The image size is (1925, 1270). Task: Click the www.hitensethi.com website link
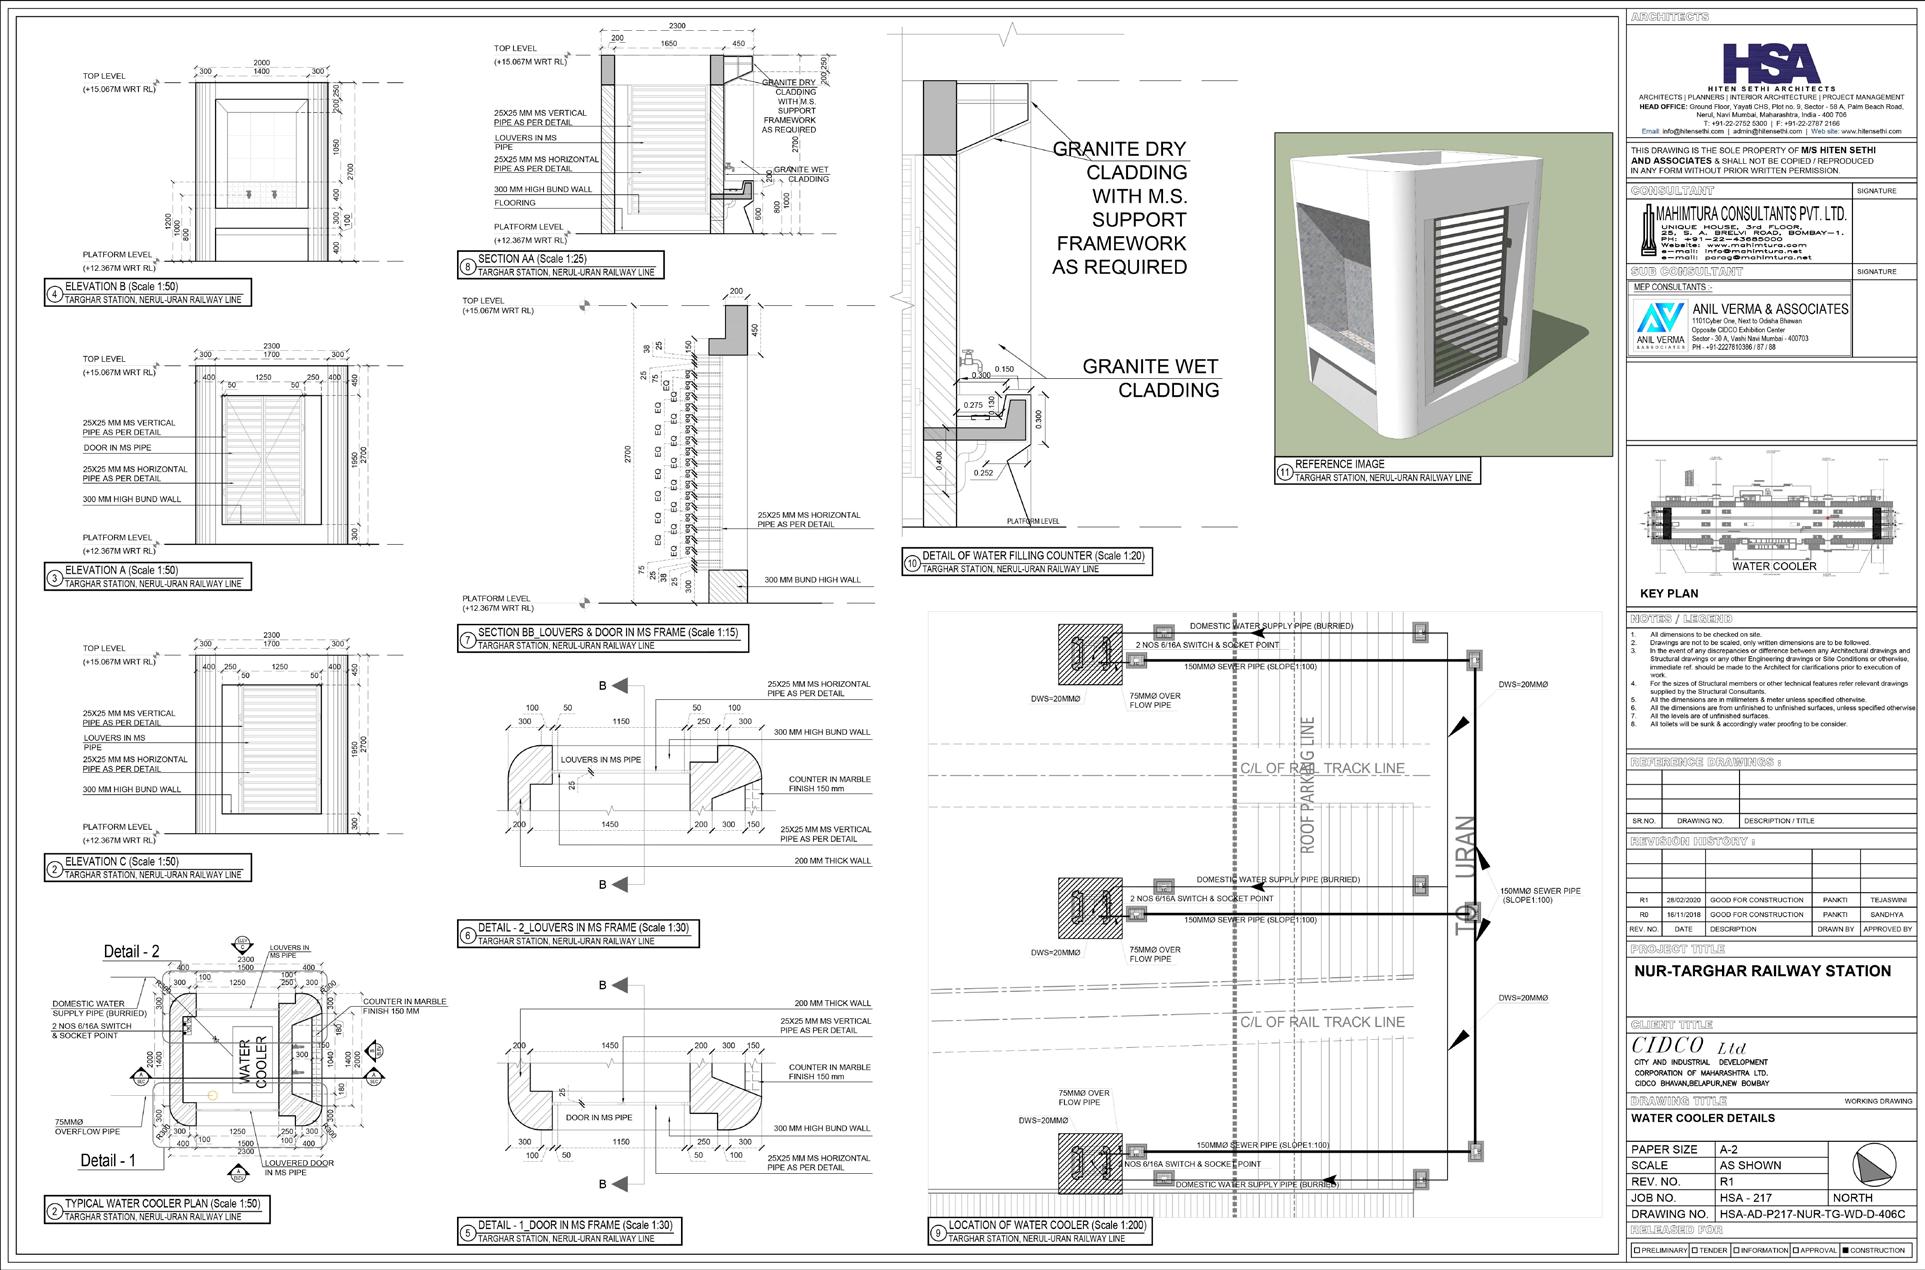1870,131
